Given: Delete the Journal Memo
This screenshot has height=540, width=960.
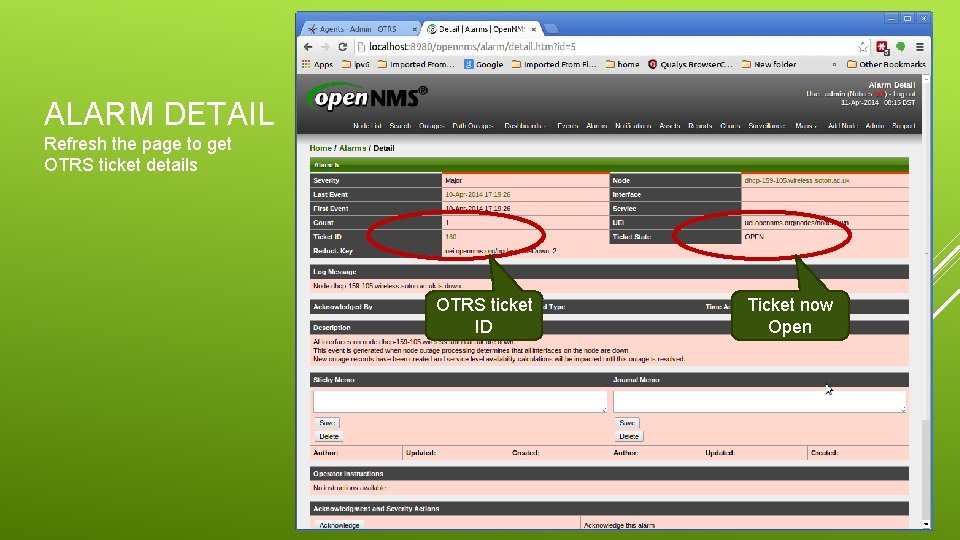Looking at the screenshot, I should pos(629,437).
